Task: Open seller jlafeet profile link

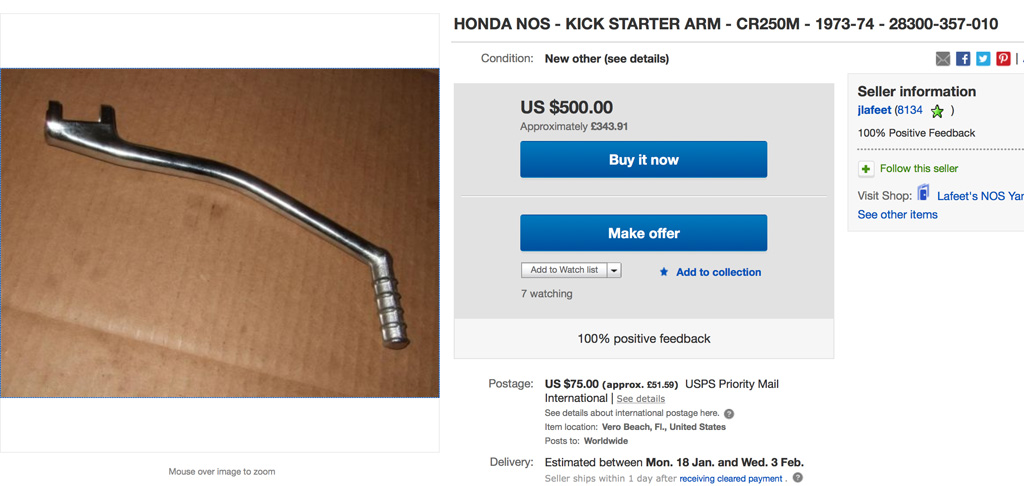Action: tap(874, 110)
